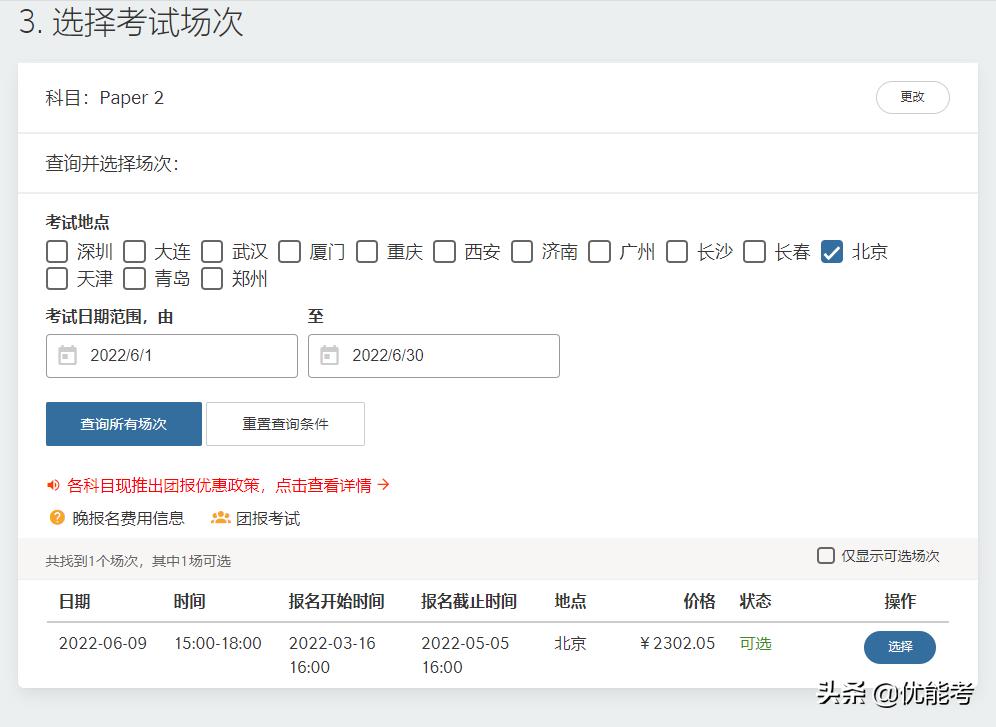Click the orange question mark for 晚报名费用信息
Screen dimensions: 996x727
55,518
